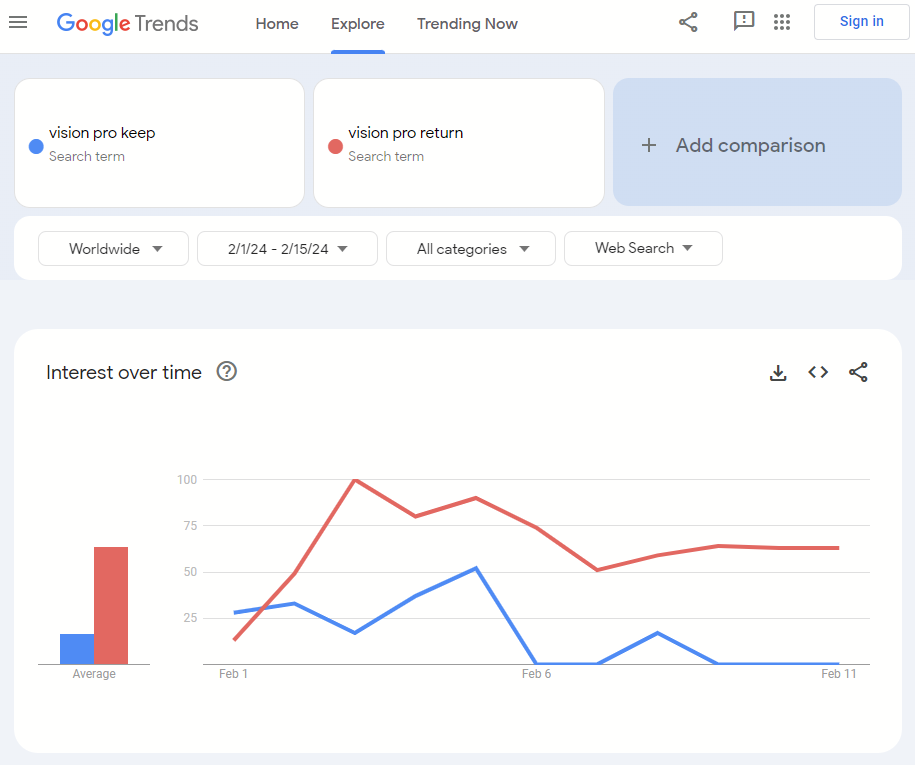Open the 2/1/24 - 2/15/24 date range dropdown

[287, 249]
